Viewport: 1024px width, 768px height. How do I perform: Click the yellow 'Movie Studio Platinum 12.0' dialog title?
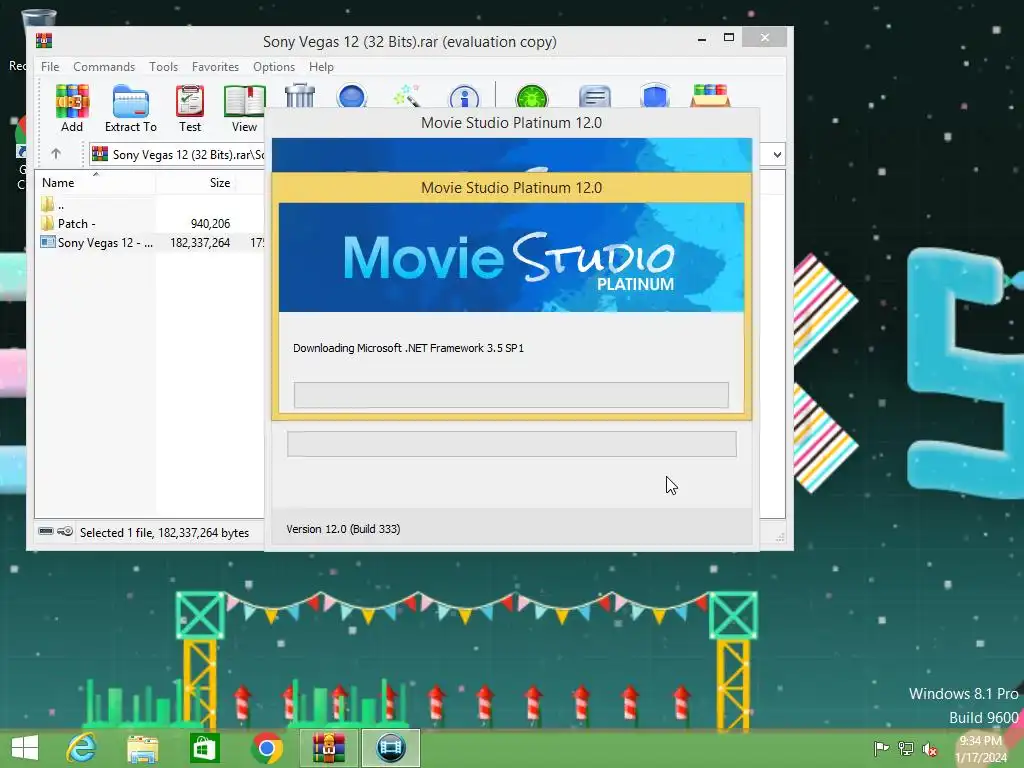(511, 188)
